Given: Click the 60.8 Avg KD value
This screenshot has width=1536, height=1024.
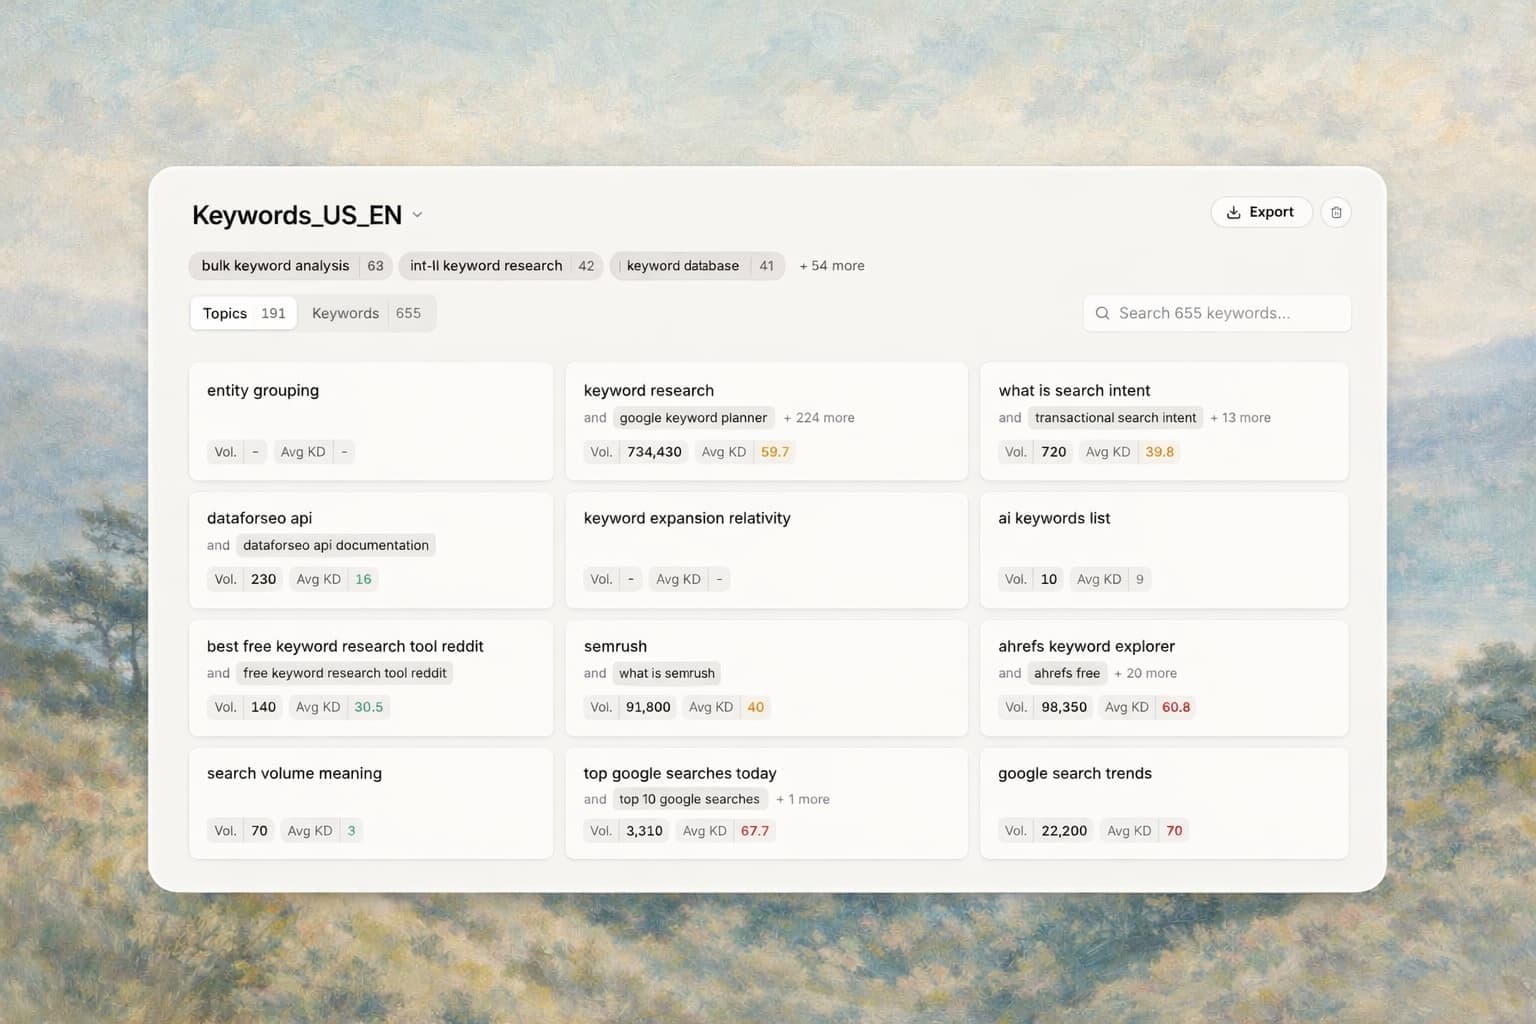Looking at the screenshot, I should click(1176, 707).
